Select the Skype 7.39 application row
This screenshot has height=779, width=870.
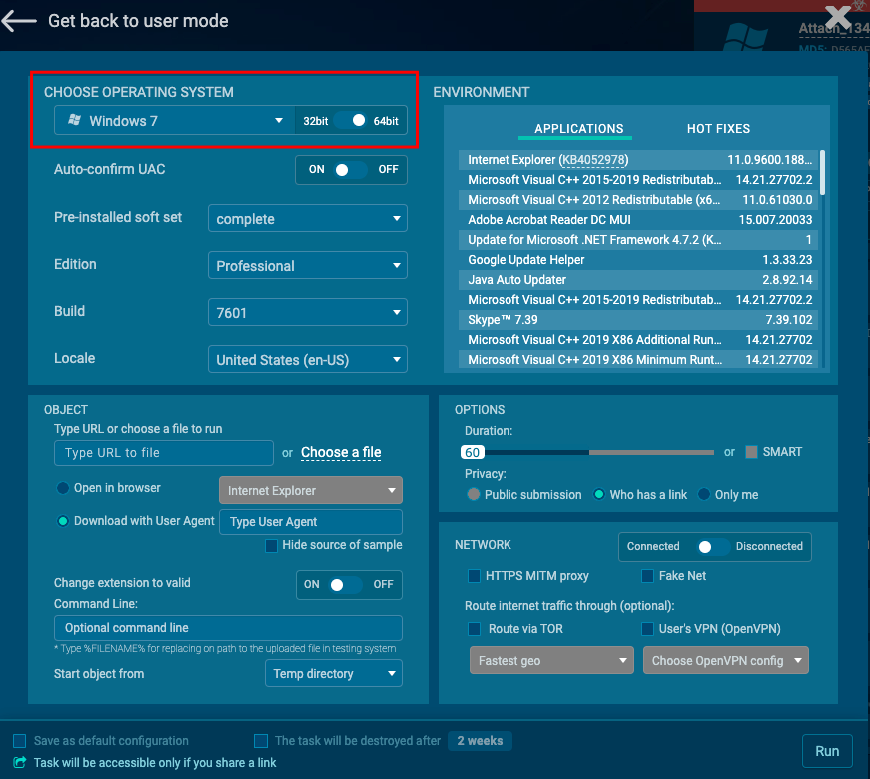click(638, 320)
